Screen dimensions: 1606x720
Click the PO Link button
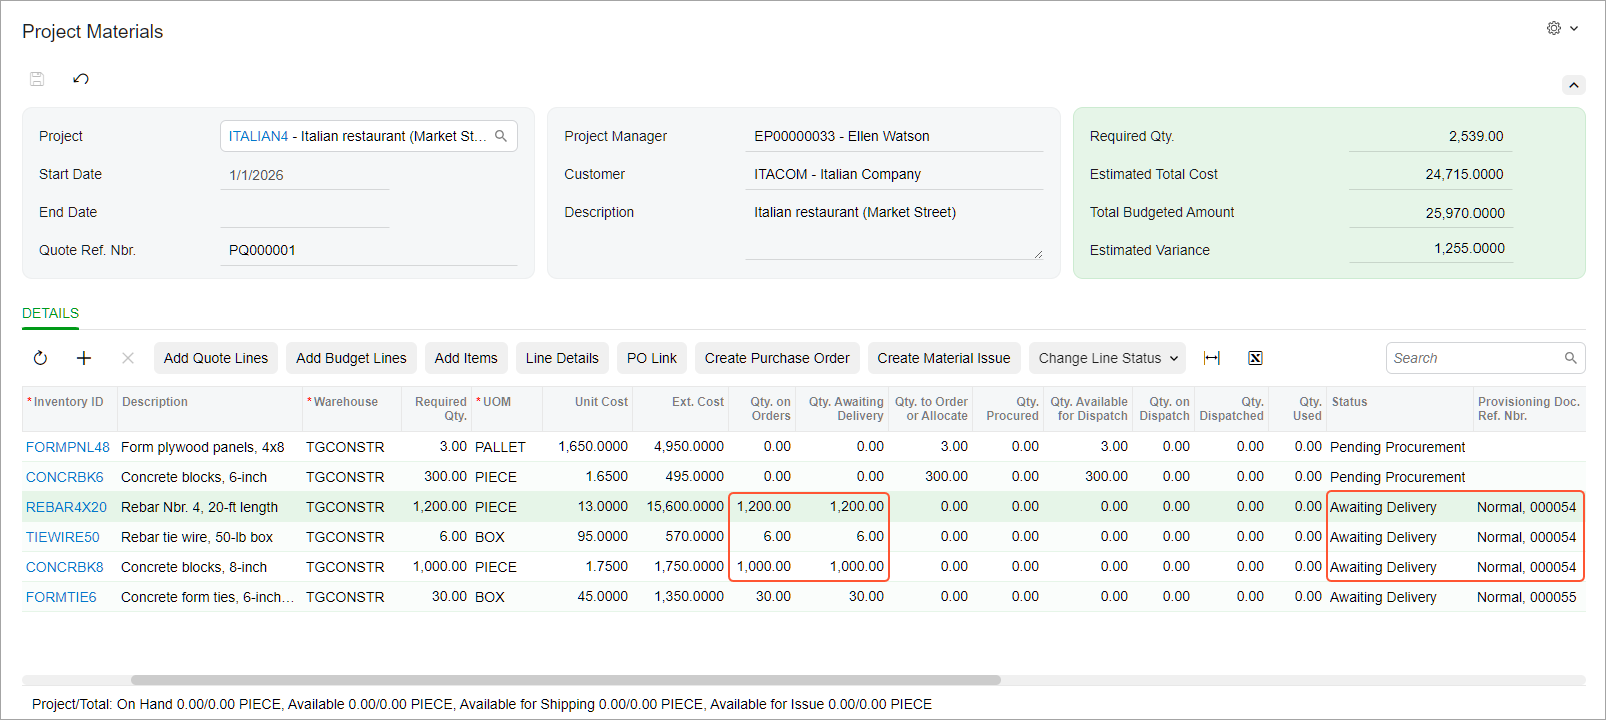652,358
